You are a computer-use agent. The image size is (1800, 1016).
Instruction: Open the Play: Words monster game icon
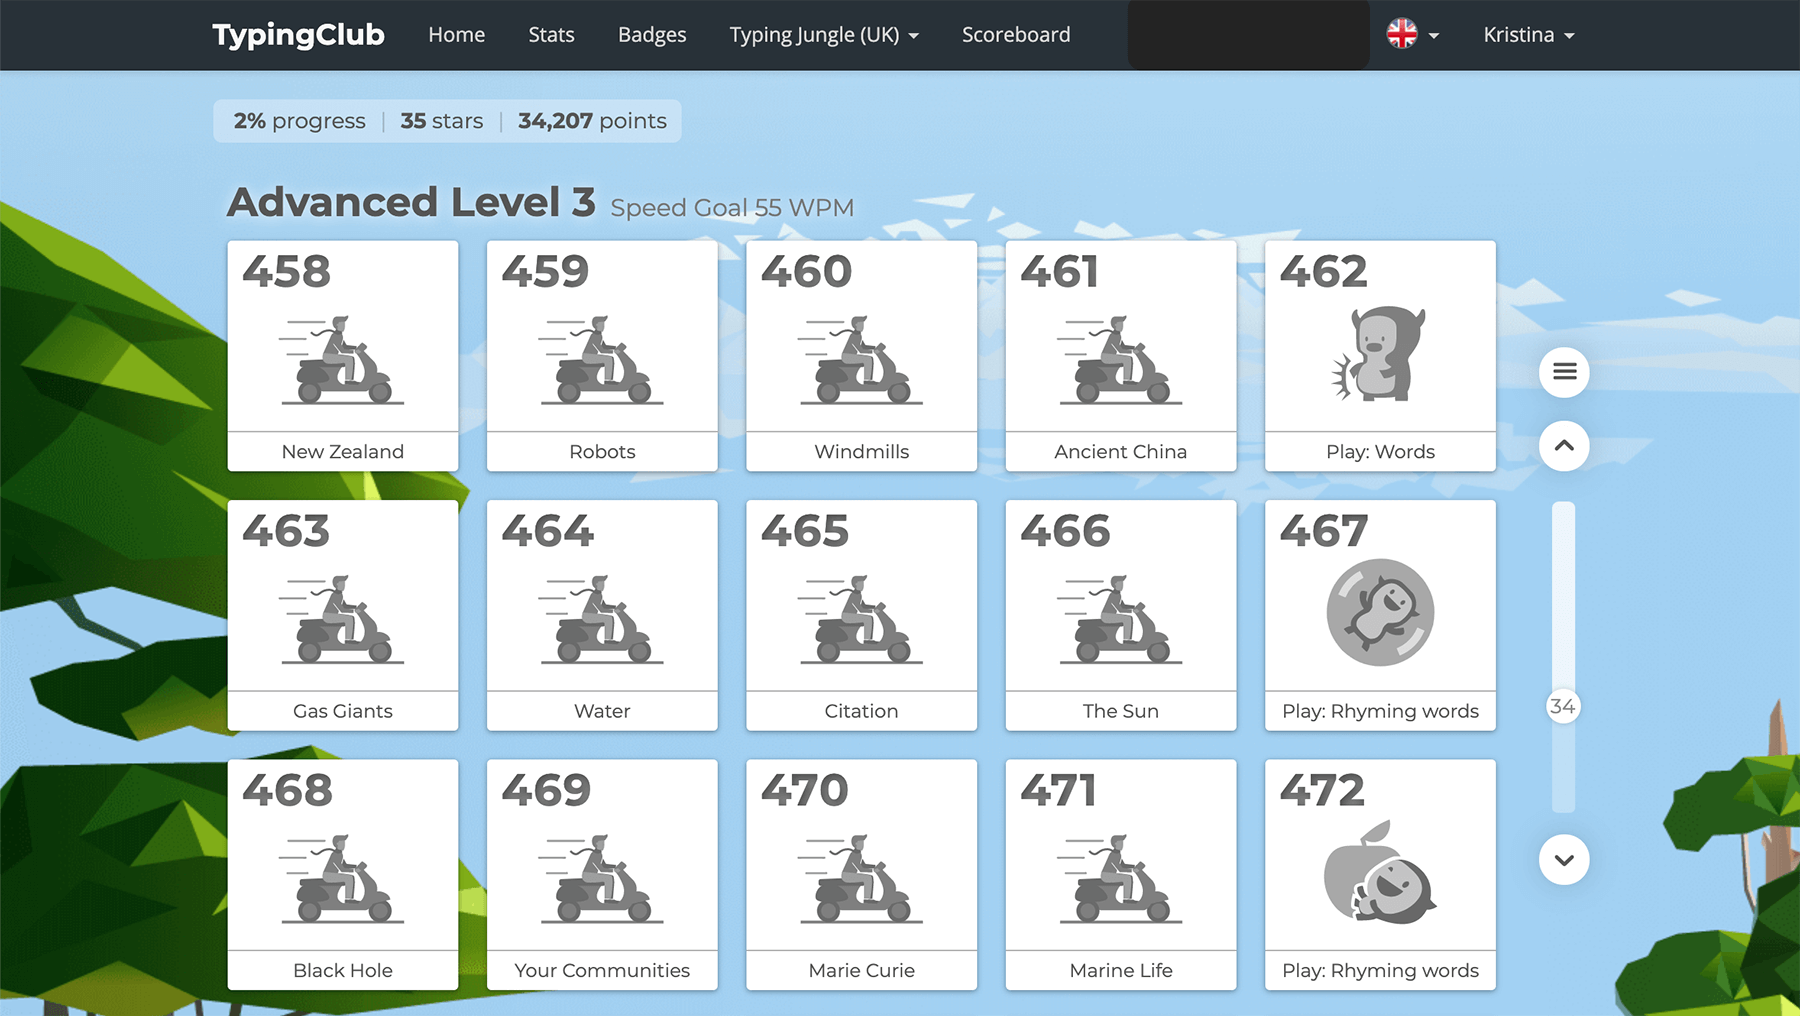click(x=1380, y=354)
